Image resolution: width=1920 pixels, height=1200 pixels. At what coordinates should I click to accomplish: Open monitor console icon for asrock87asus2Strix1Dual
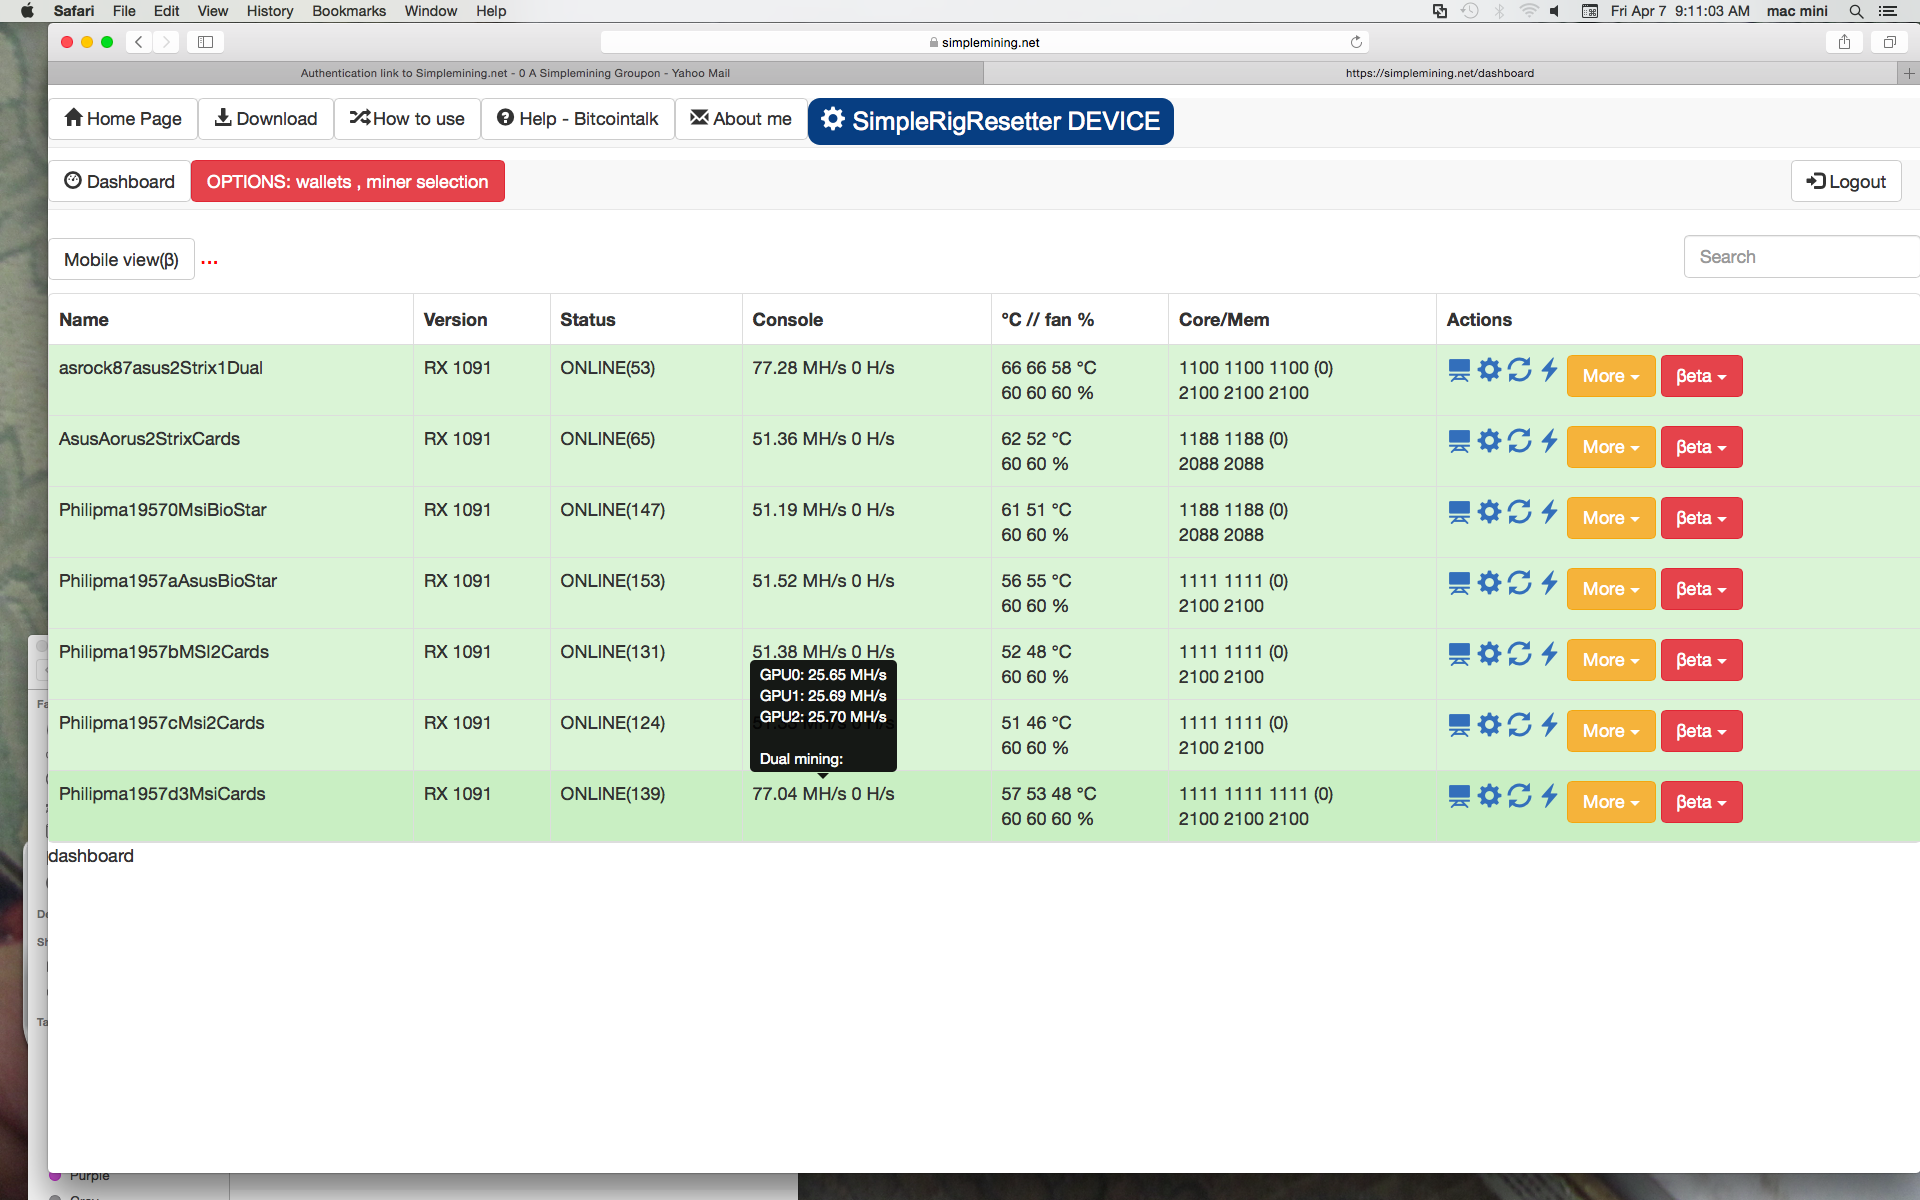1459,371
